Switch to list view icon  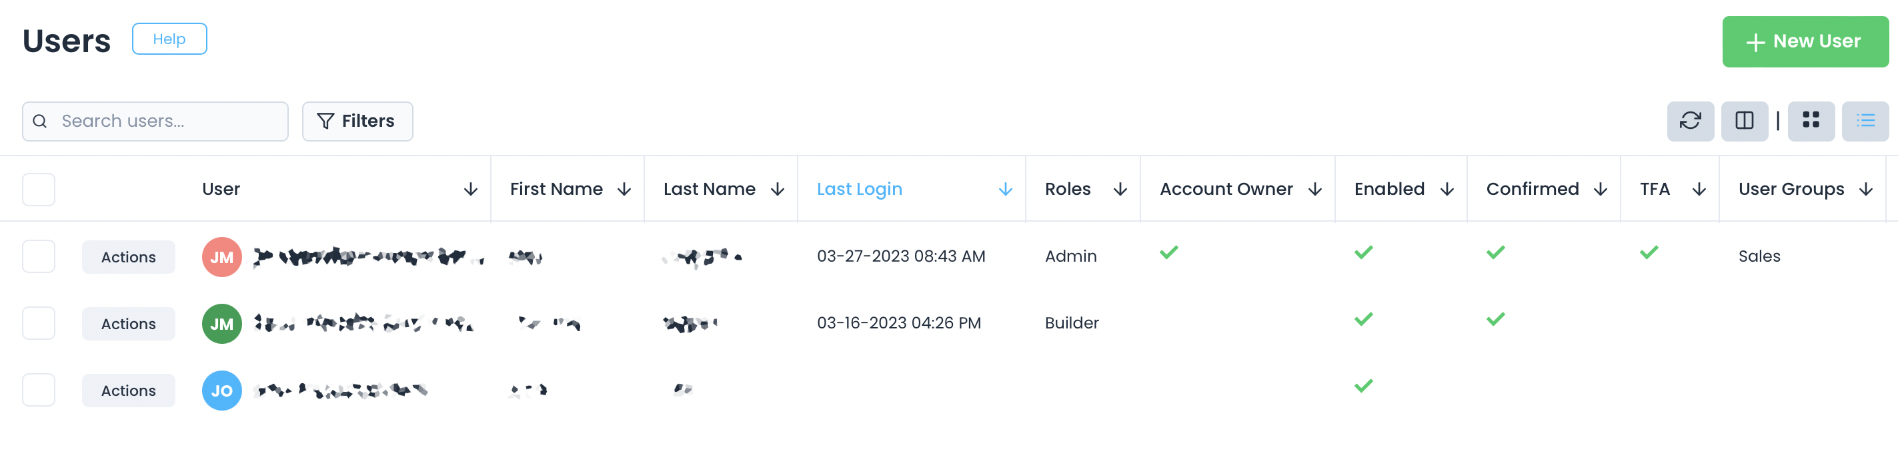point(1865,121)
